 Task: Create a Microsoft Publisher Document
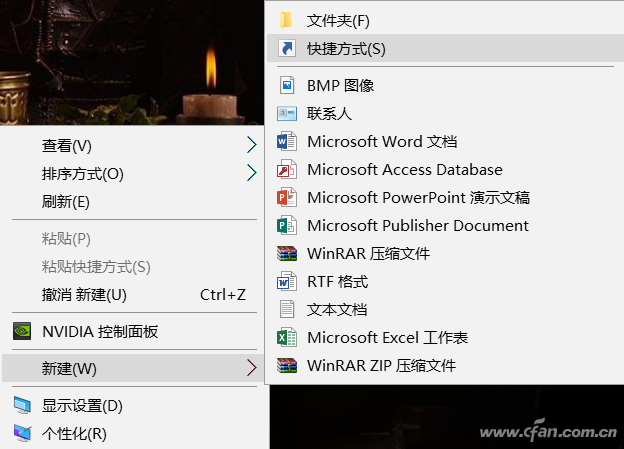445,225
